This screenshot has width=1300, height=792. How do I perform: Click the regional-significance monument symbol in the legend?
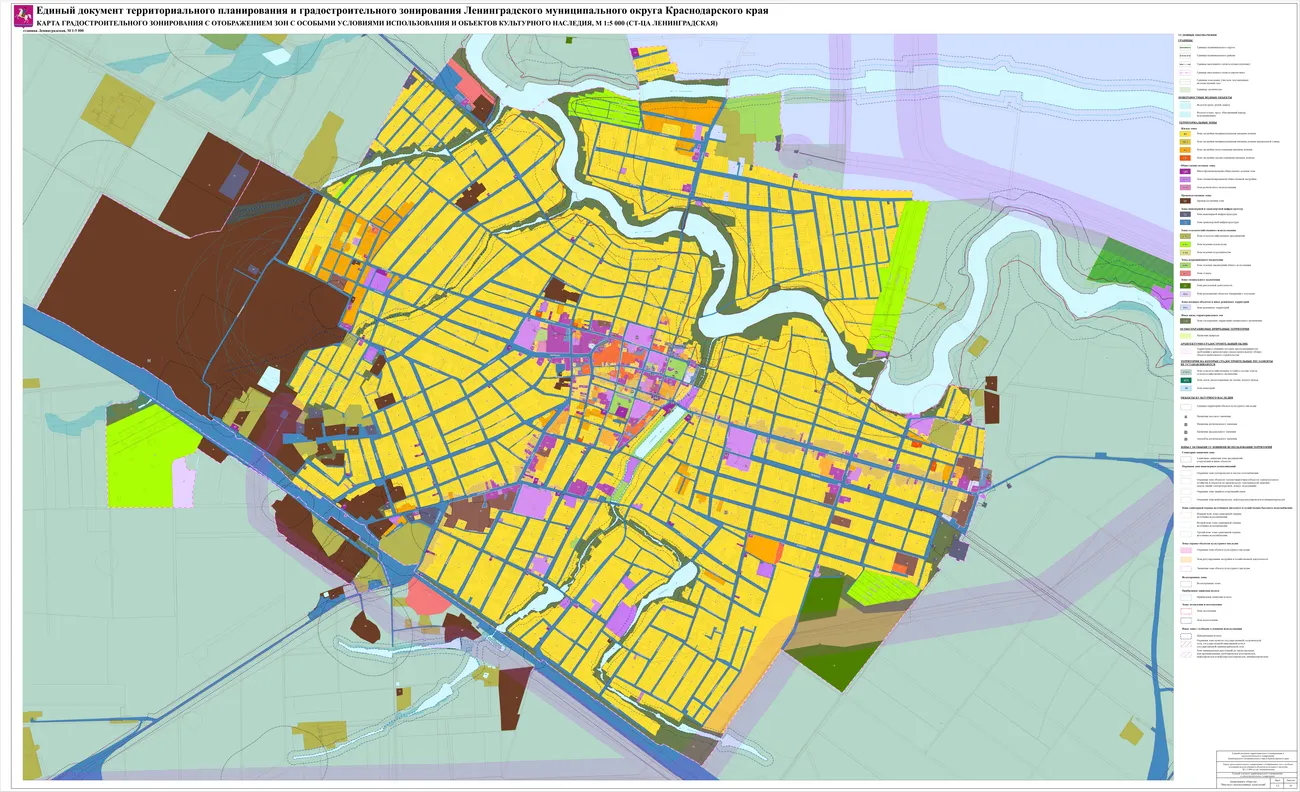point(1185,424)
